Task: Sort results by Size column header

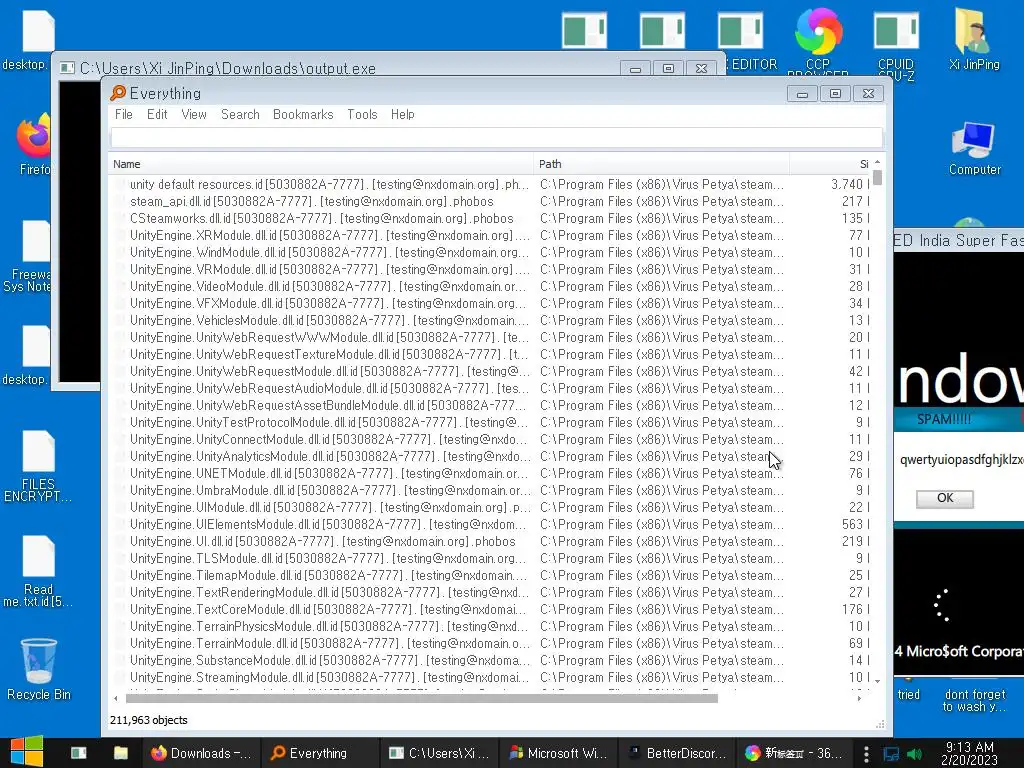Action: (829, 164)
